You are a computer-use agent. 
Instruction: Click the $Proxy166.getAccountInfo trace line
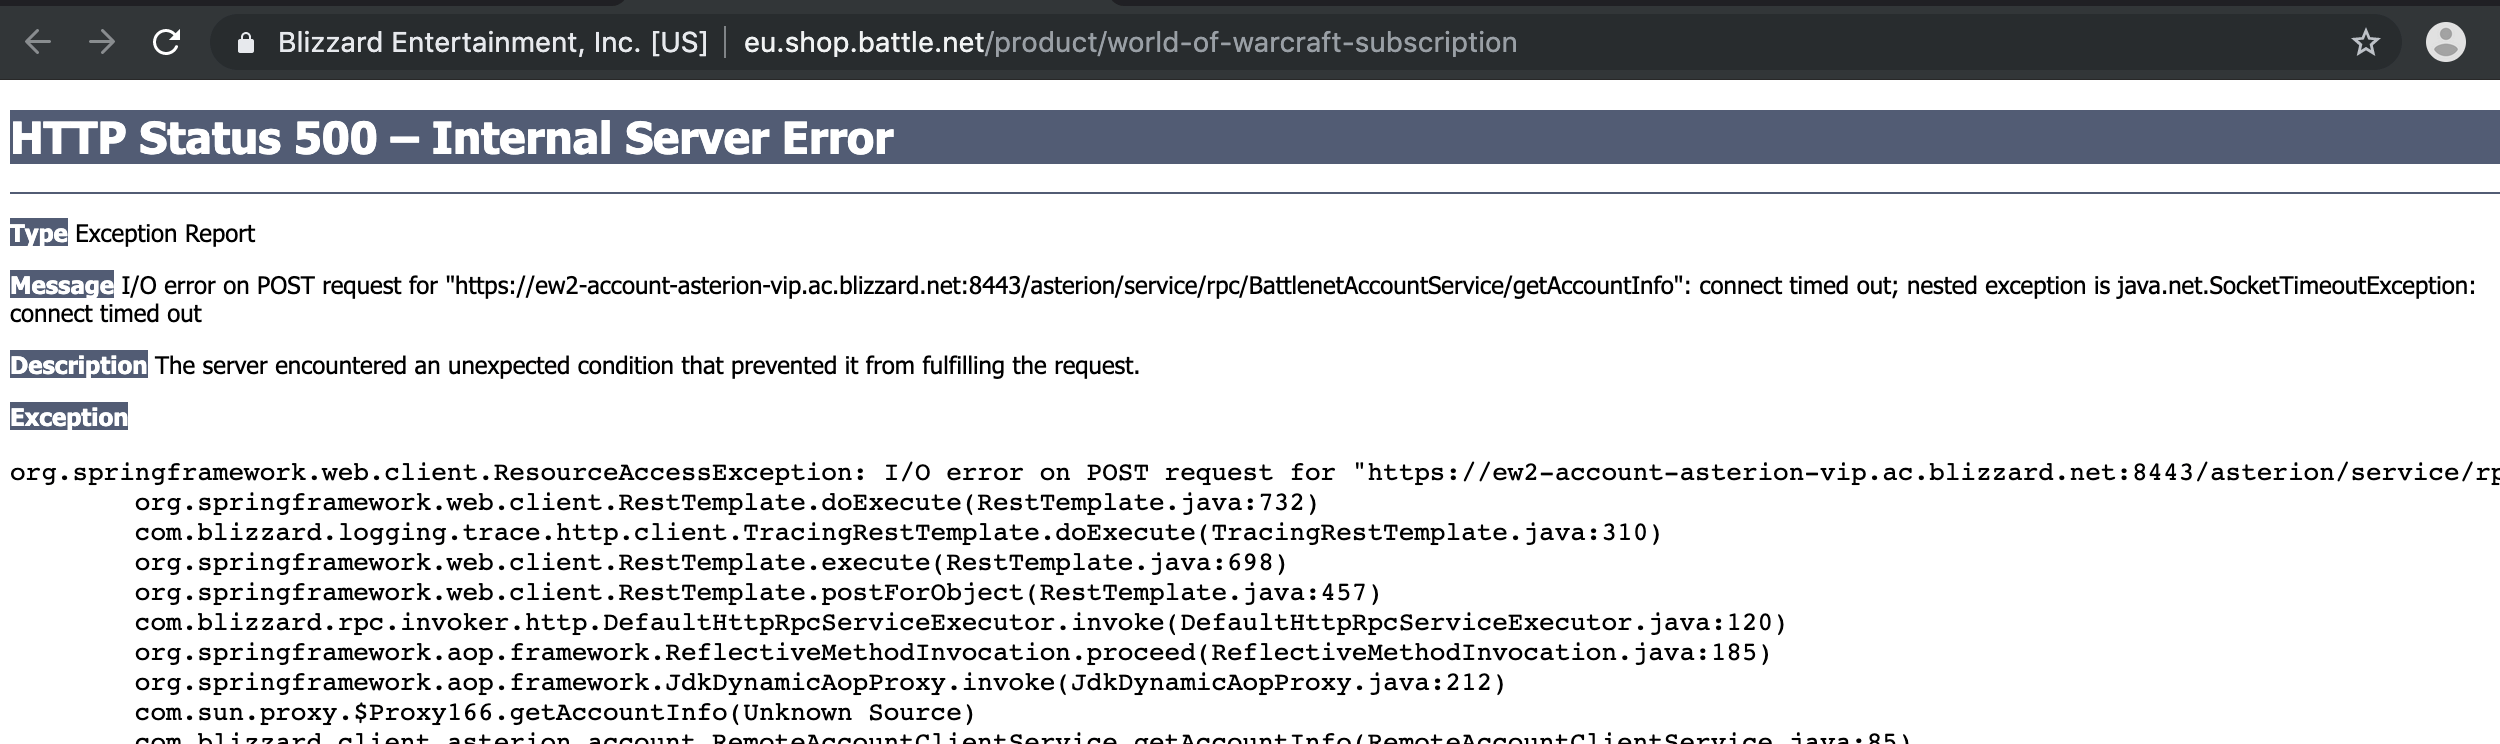(x=555, y=712)
